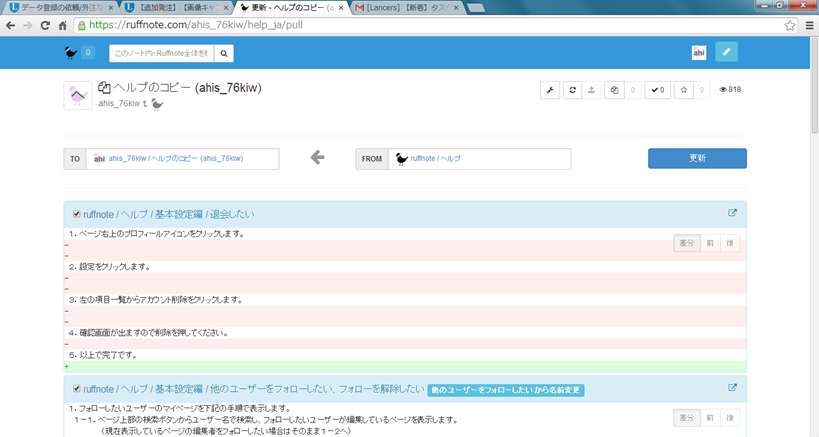Image resolution: width=819 pixels, height=437 pixels.
Task: Toggle checkbox for 他のユーザーをフォローしたい page
Action: pos(76,388)
